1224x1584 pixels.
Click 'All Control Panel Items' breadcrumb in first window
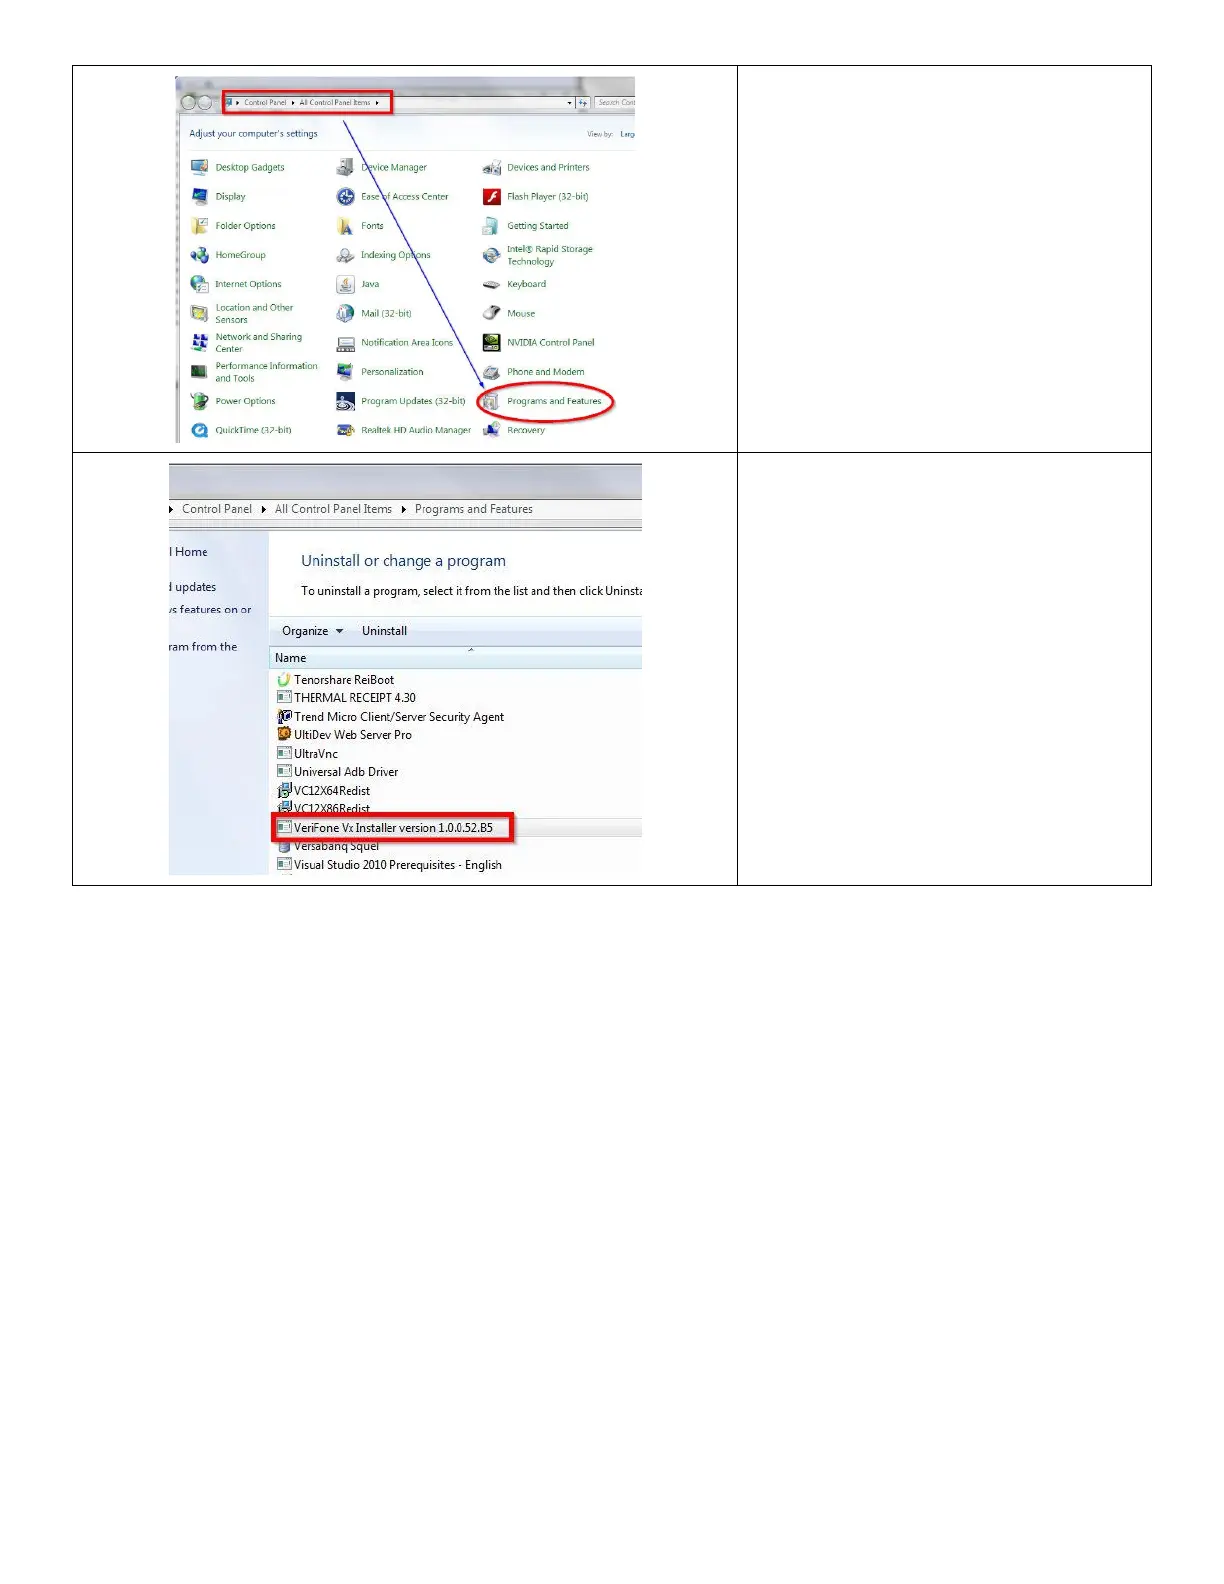(335, 102)
